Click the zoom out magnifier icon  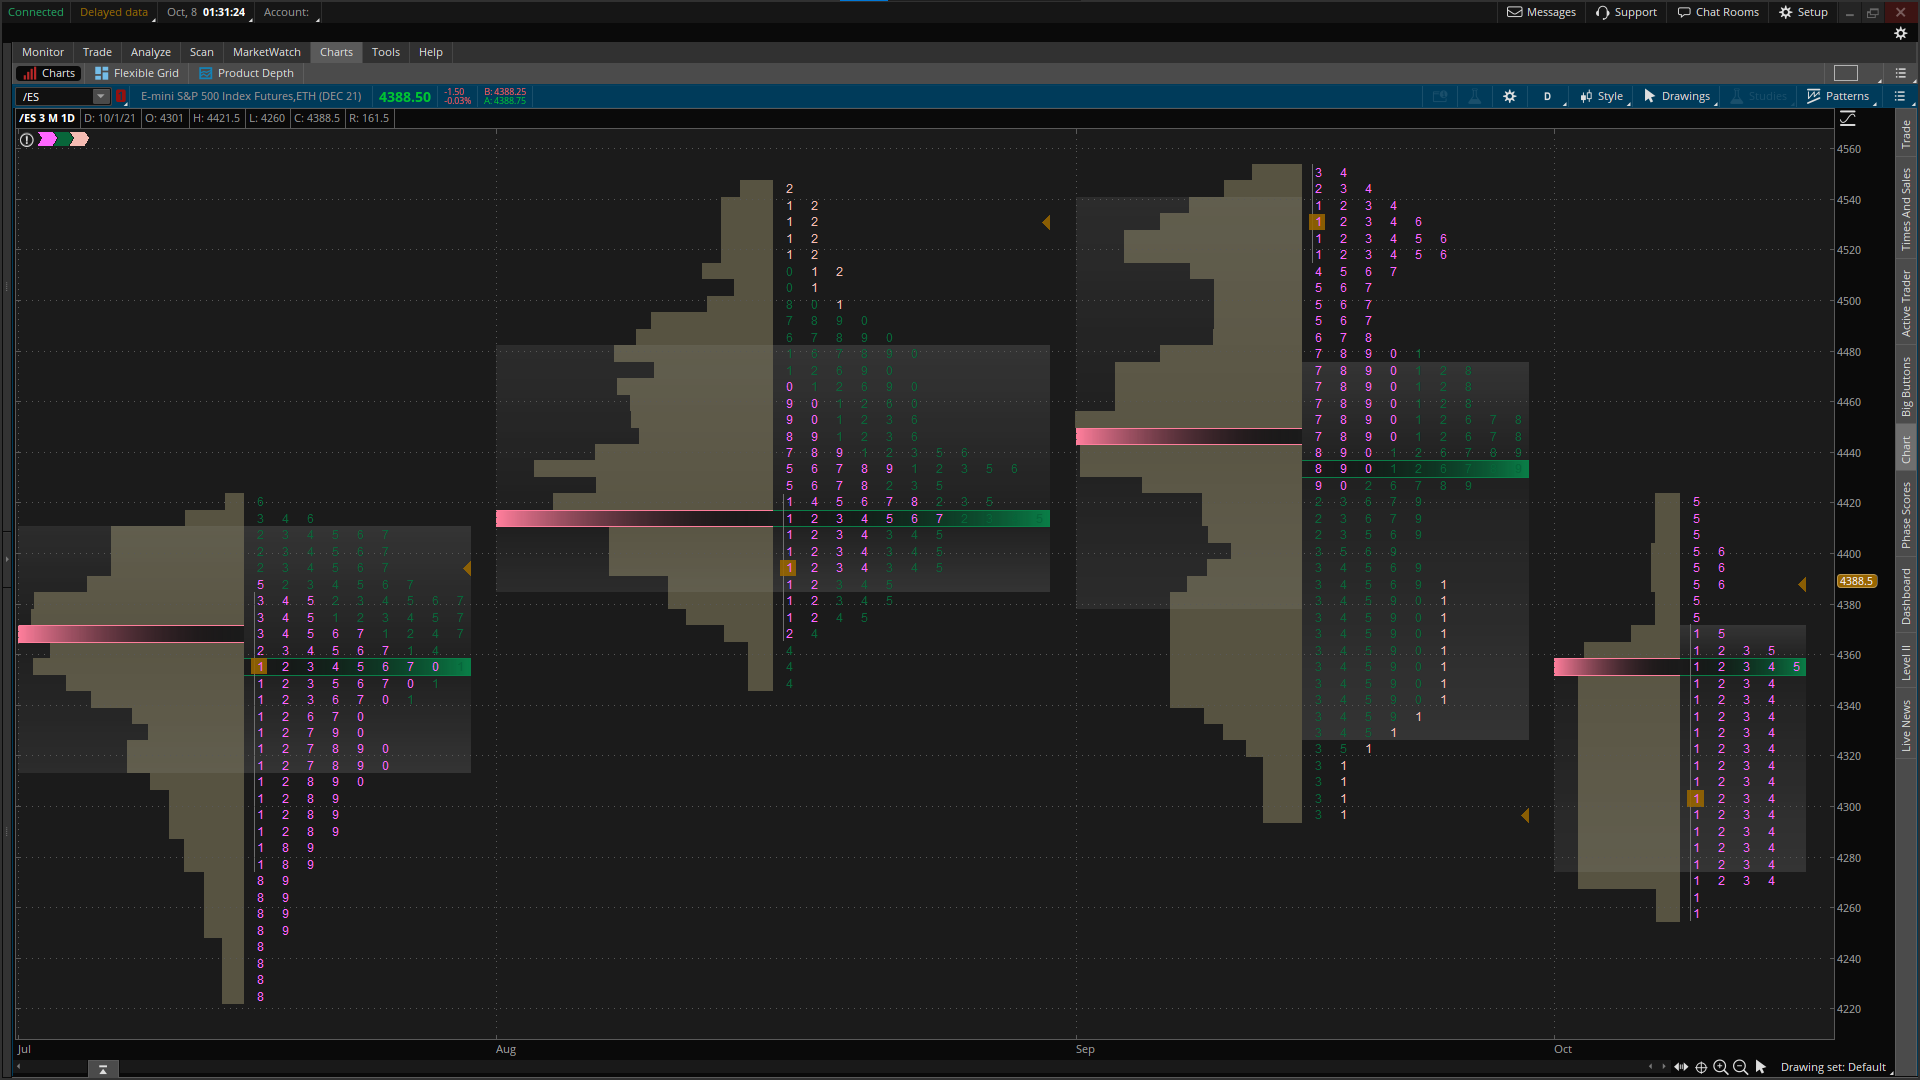[1740, 1067]
